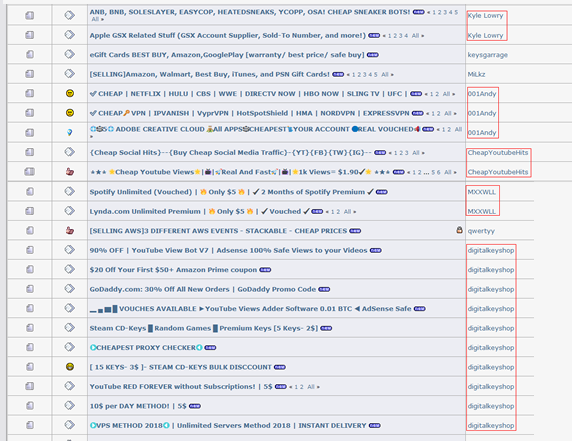This screenshot has width=572, height=441.
Task: Open the GoDaddy Promo Code thread
Action: [x=203, y=289]
